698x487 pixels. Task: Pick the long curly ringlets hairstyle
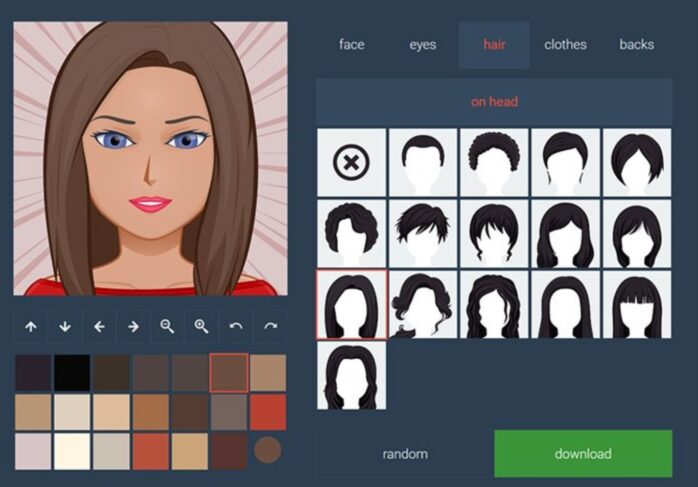[494, 304]
